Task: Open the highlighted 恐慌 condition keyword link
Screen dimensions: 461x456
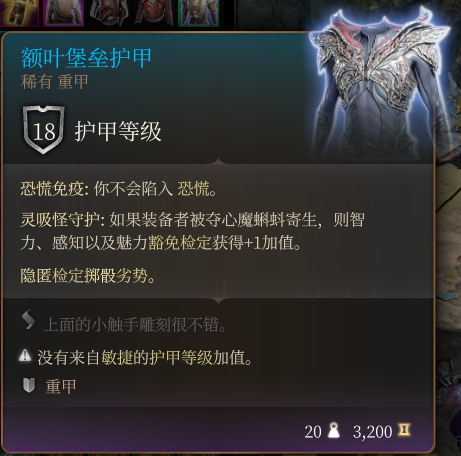Action: [193, 189]
